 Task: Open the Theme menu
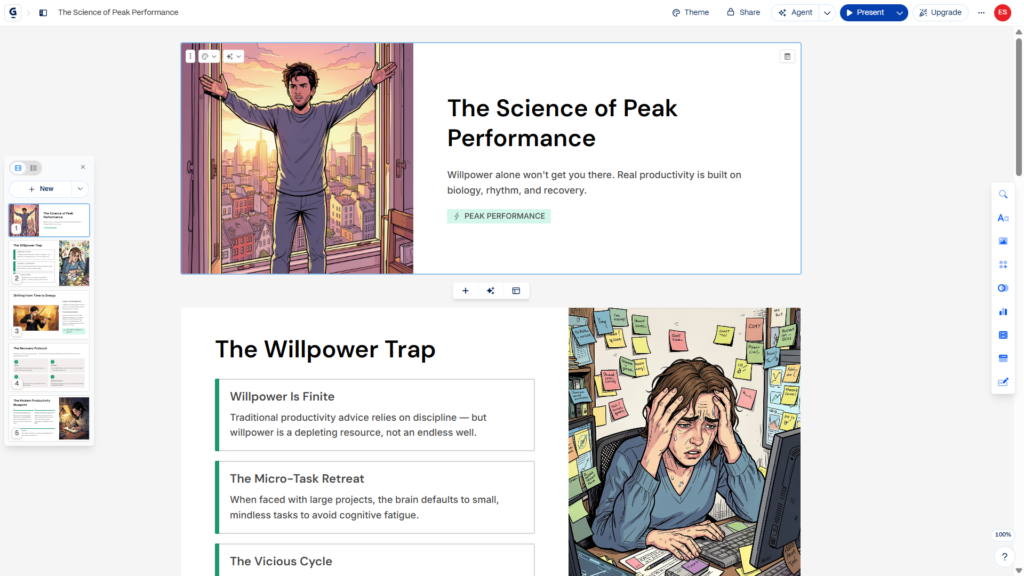click(x=690, y=12)
